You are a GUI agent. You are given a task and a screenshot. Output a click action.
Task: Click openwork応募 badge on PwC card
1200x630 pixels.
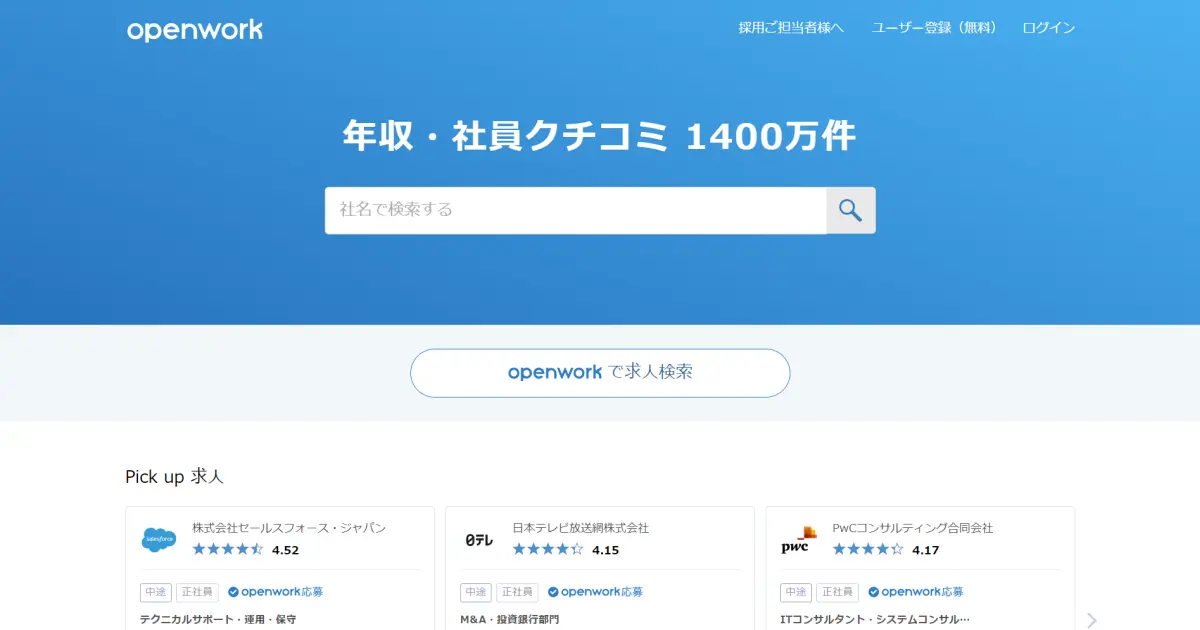[x=916, y=592]
